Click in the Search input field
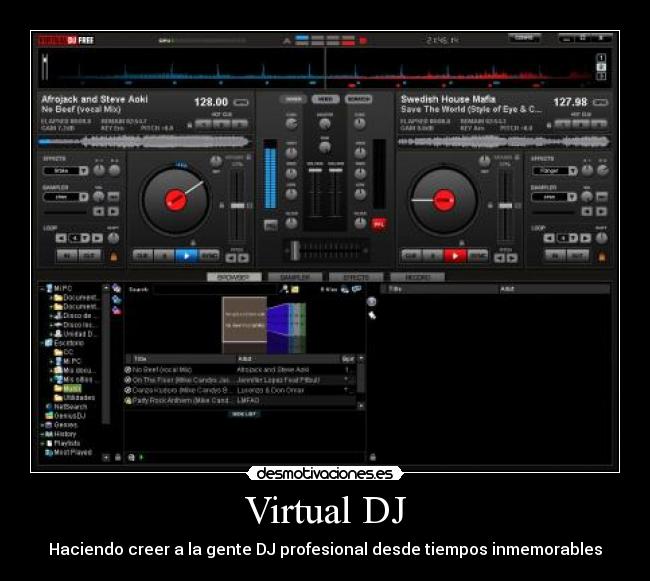 click(214, 289)
